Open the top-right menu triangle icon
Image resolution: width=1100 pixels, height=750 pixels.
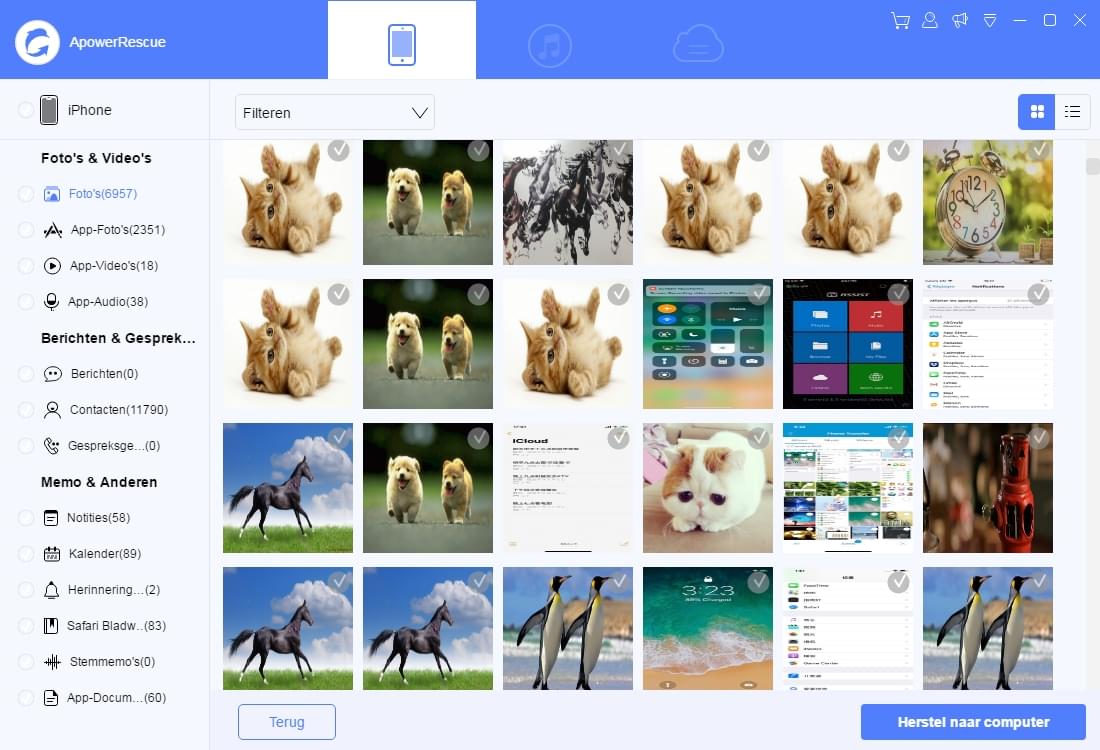pyautogui.click(x=990, y=21)
